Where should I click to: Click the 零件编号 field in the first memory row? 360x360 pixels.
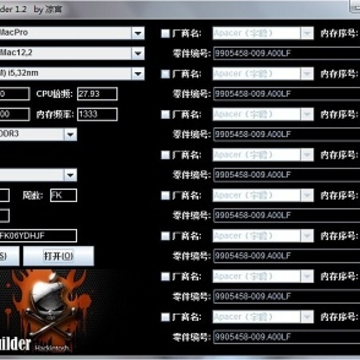(x=287, y=54)
